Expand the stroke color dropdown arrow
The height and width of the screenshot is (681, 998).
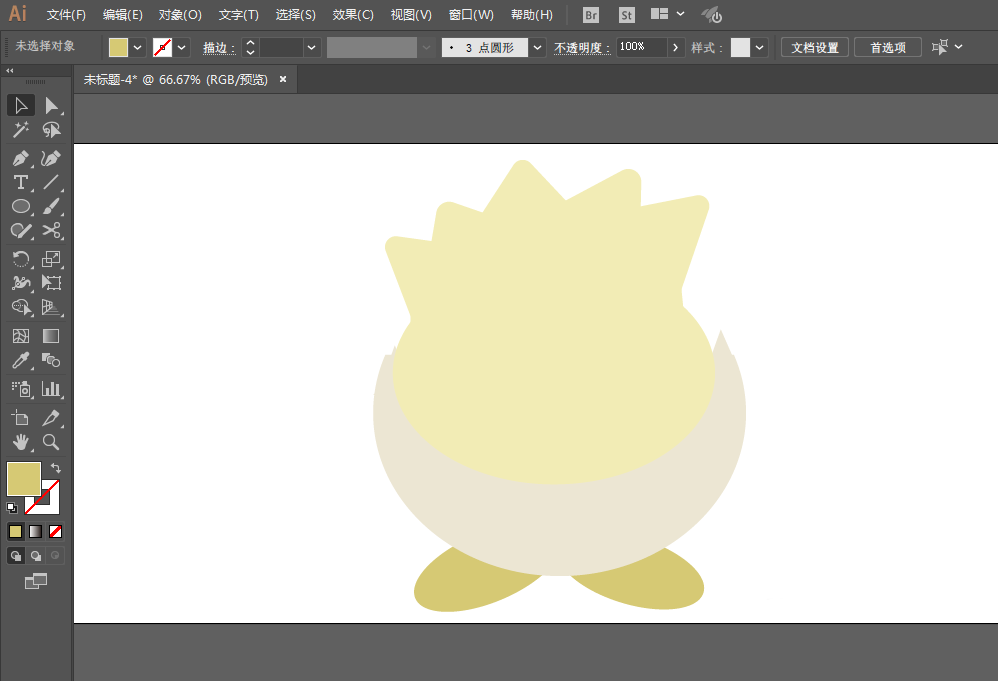point(181,48)
